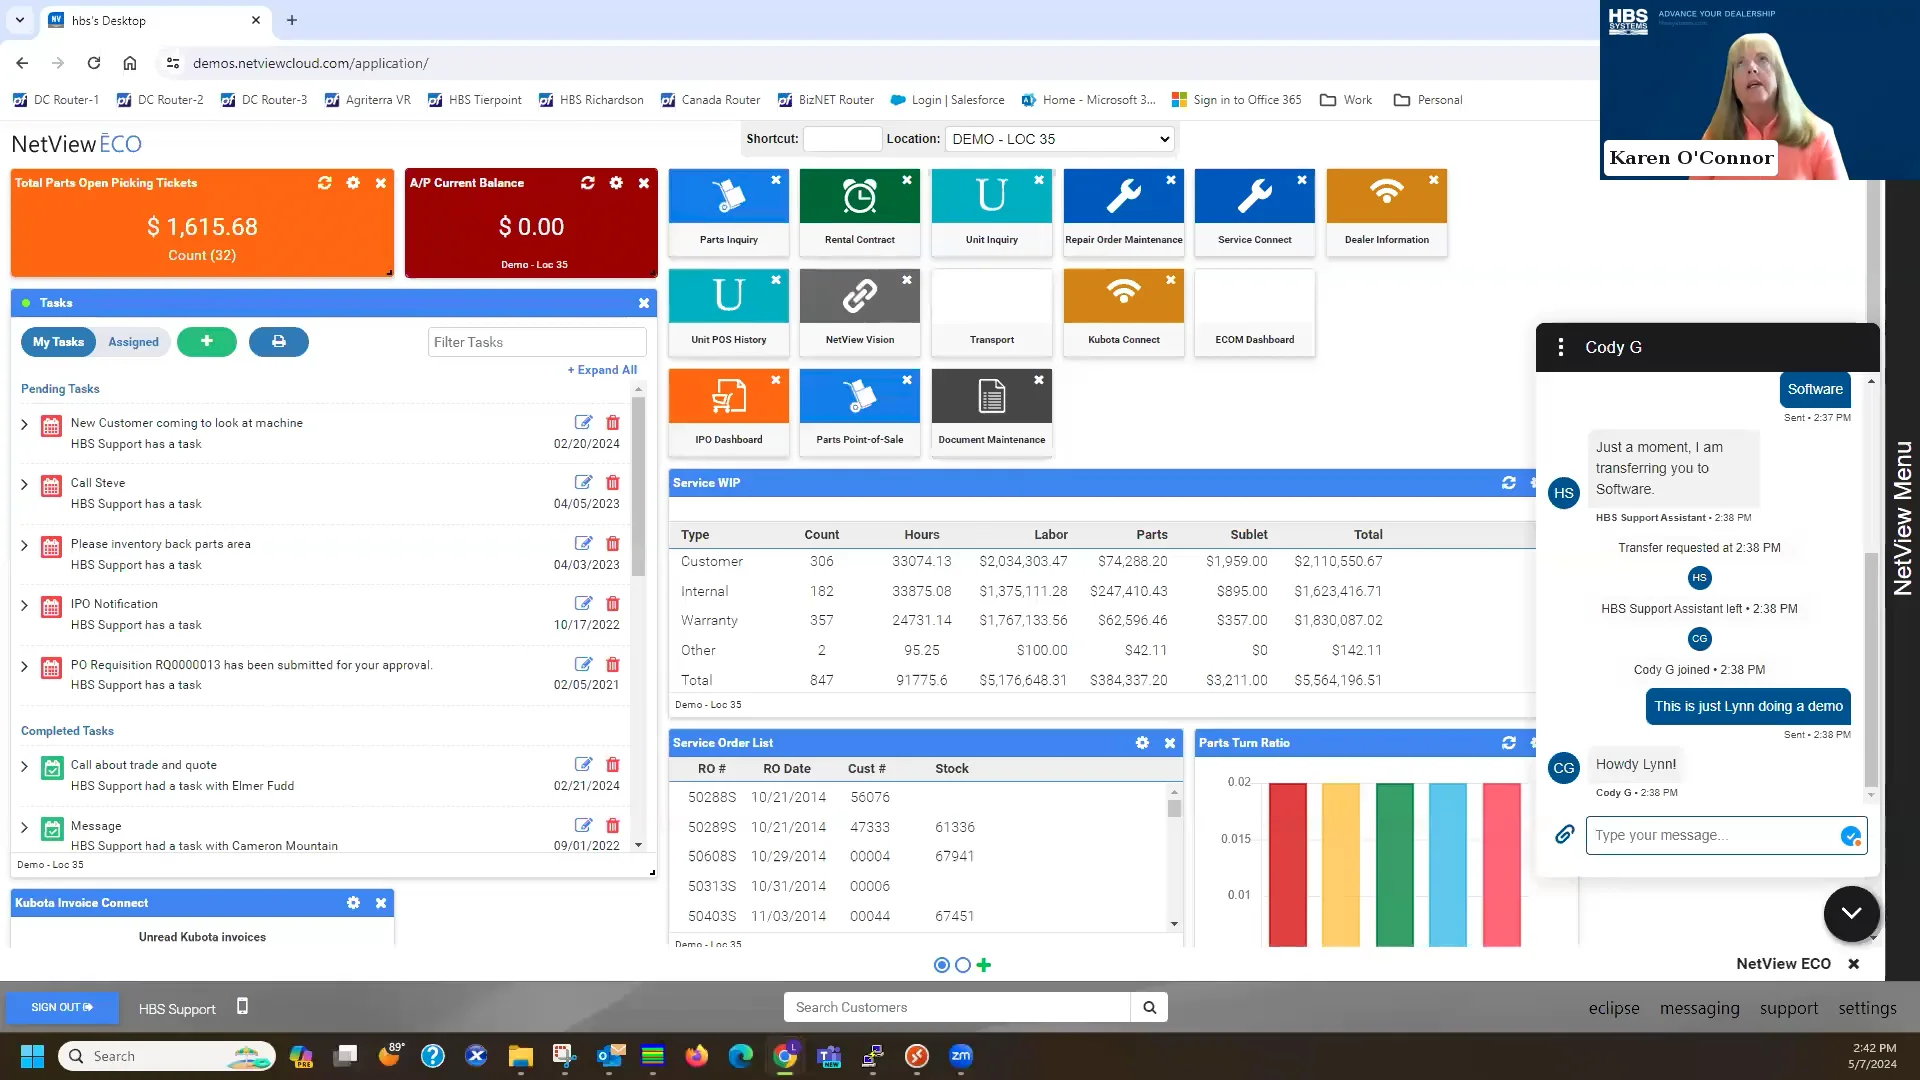Open the Cody G chat options menu

[x=1560, y=347]
